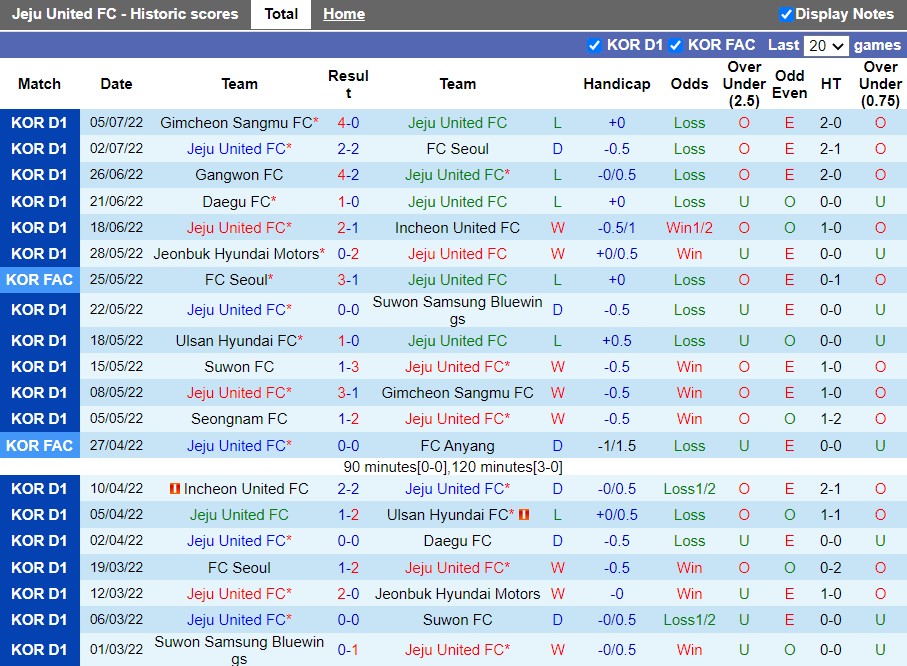Click the 4-0 result on 05/07/22
The height and width of the screenshot is (666, 907).
[x=348, y=123]
